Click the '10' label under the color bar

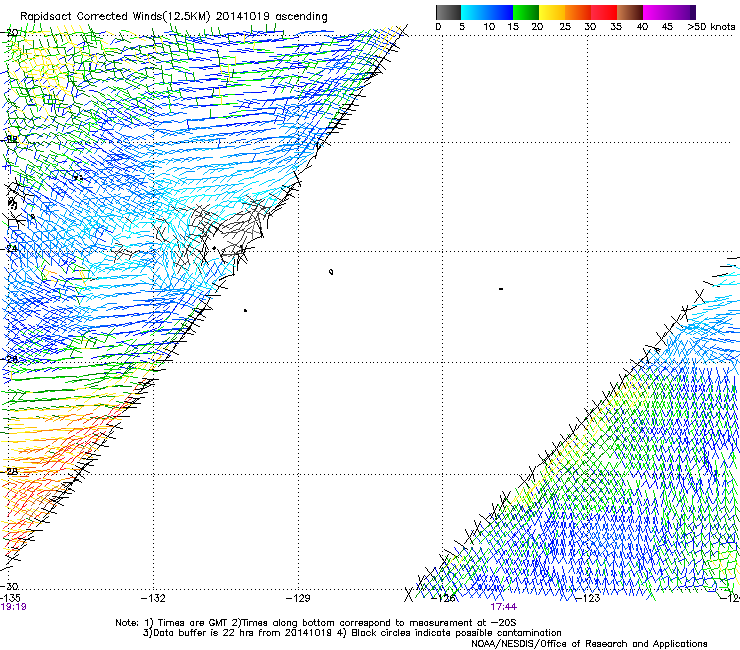pyautogui.click(x=489, y=27)
